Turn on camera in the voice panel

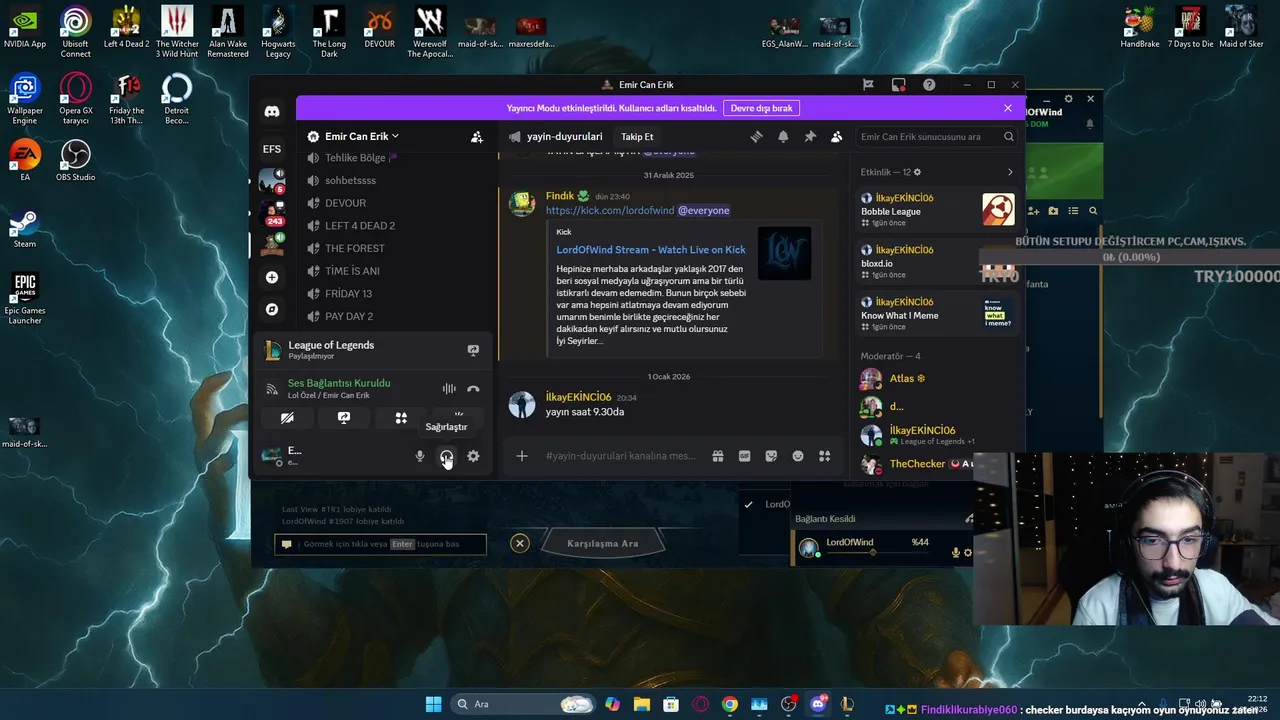(287, 418)
